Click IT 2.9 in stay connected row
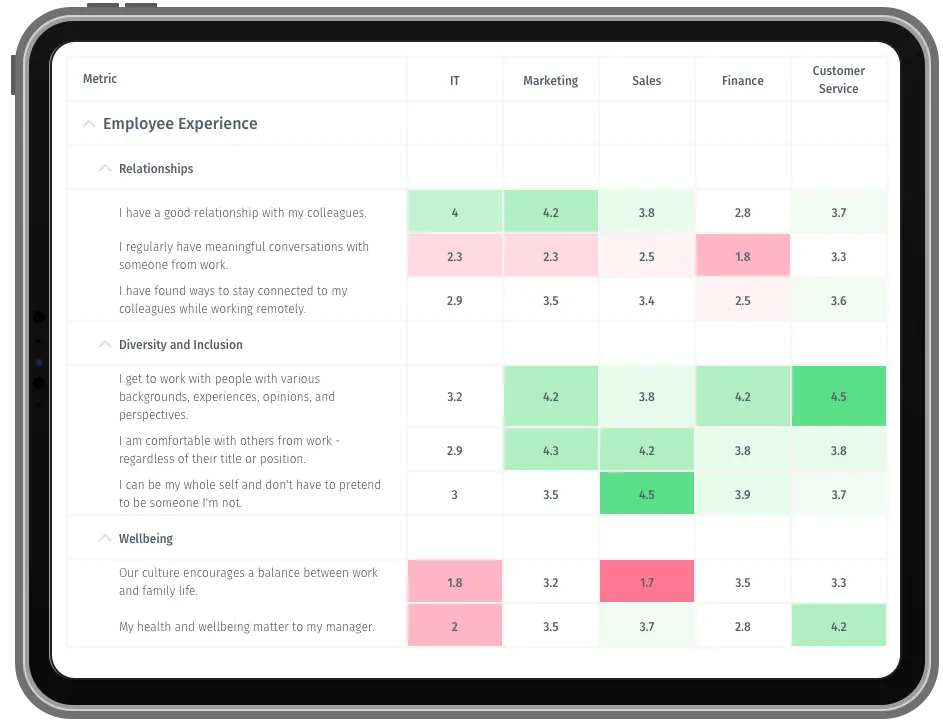943x723 pixels. coord(455,300)
